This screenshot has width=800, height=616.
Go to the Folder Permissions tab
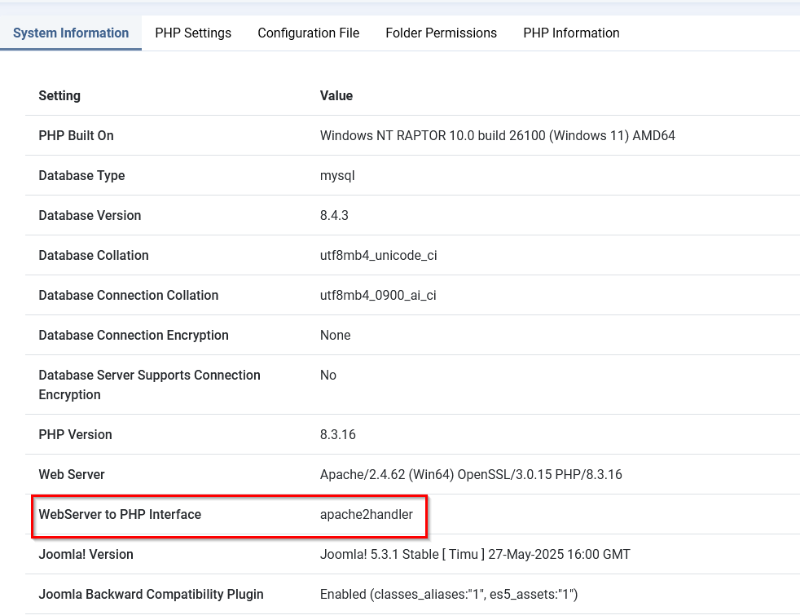point(441,33)
